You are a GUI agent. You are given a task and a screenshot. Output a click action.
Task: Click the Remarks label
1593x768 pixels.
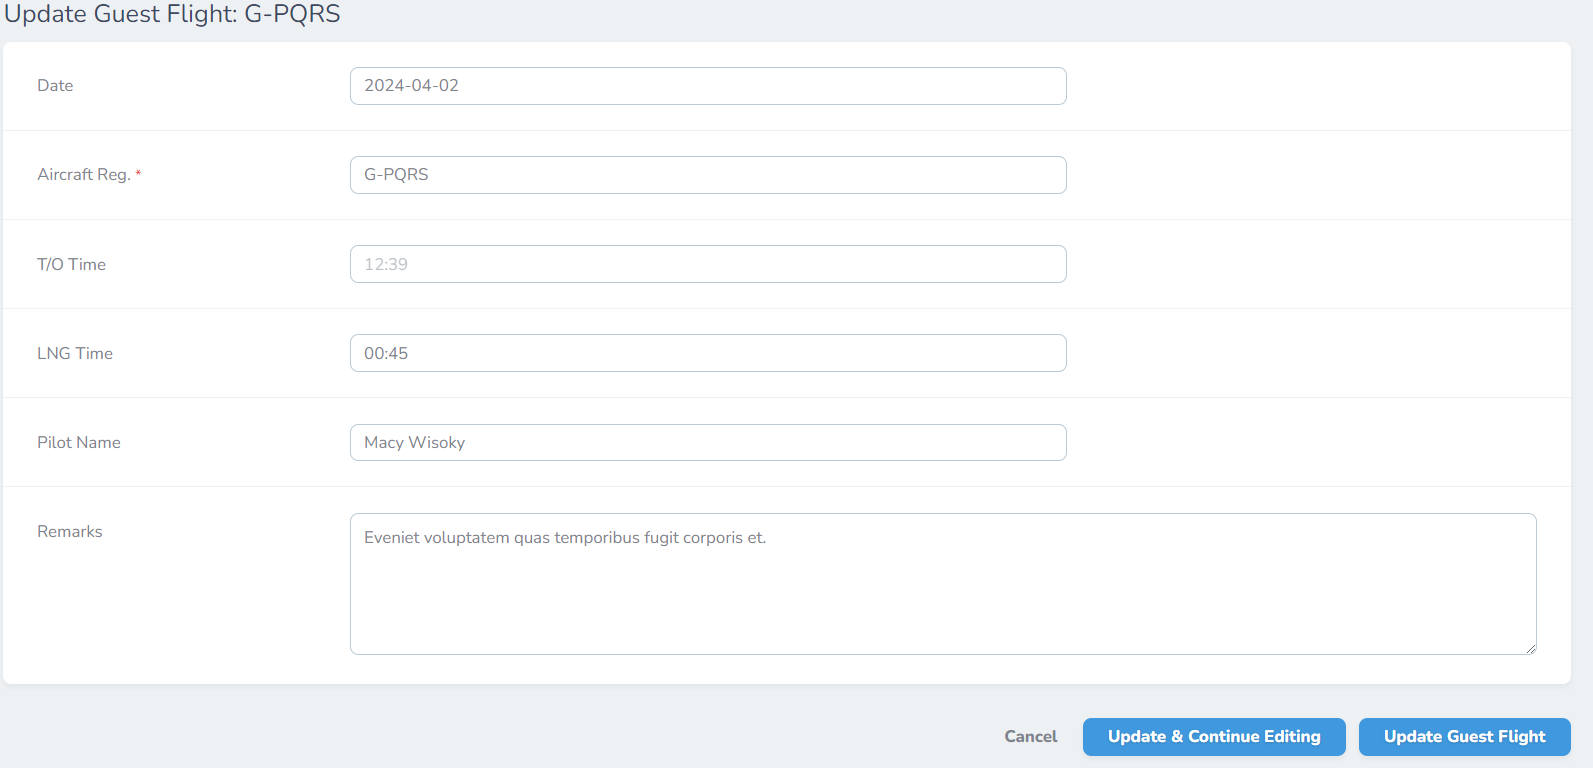coord(70,532)
